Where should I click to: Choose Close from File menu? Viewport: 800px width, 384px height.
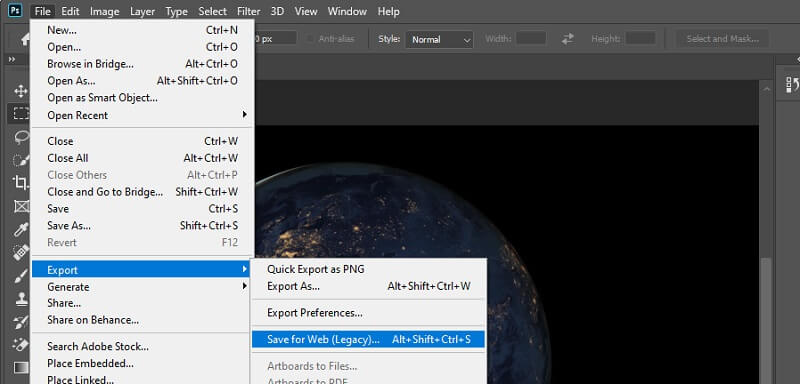click(x=142, y=141)
